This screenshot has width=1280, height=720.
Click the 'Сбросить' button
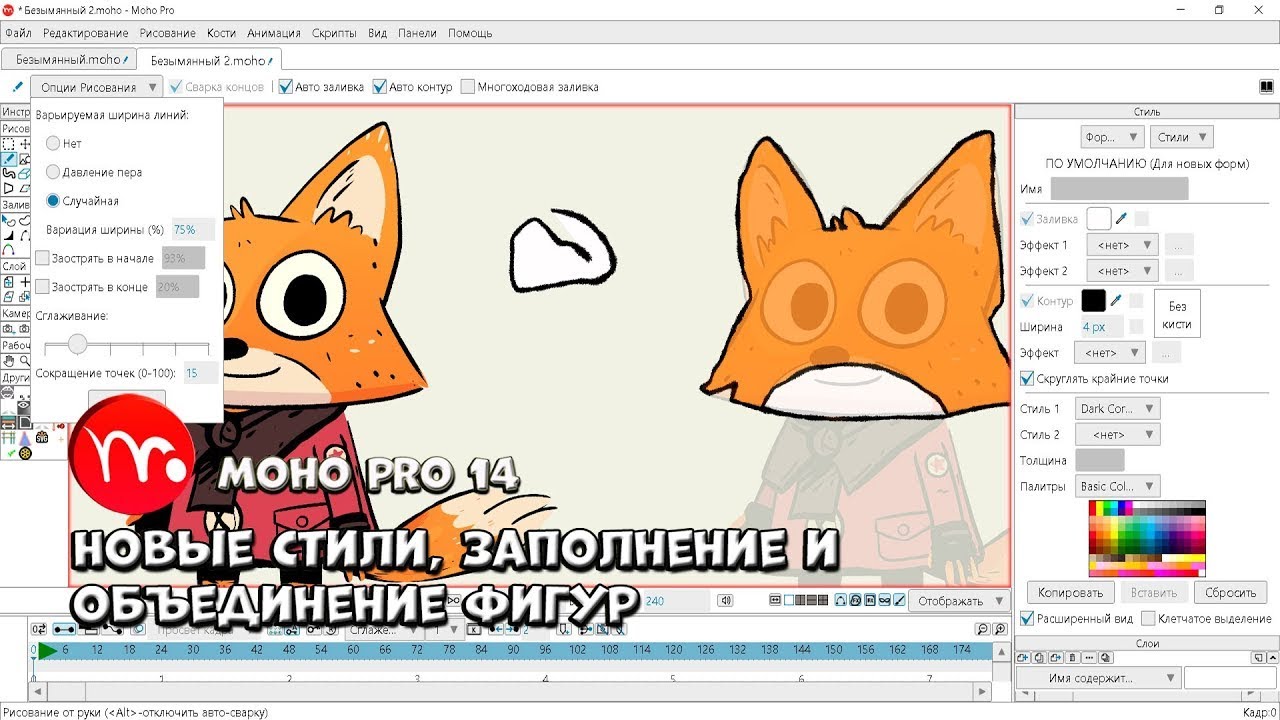(1230, 592)
